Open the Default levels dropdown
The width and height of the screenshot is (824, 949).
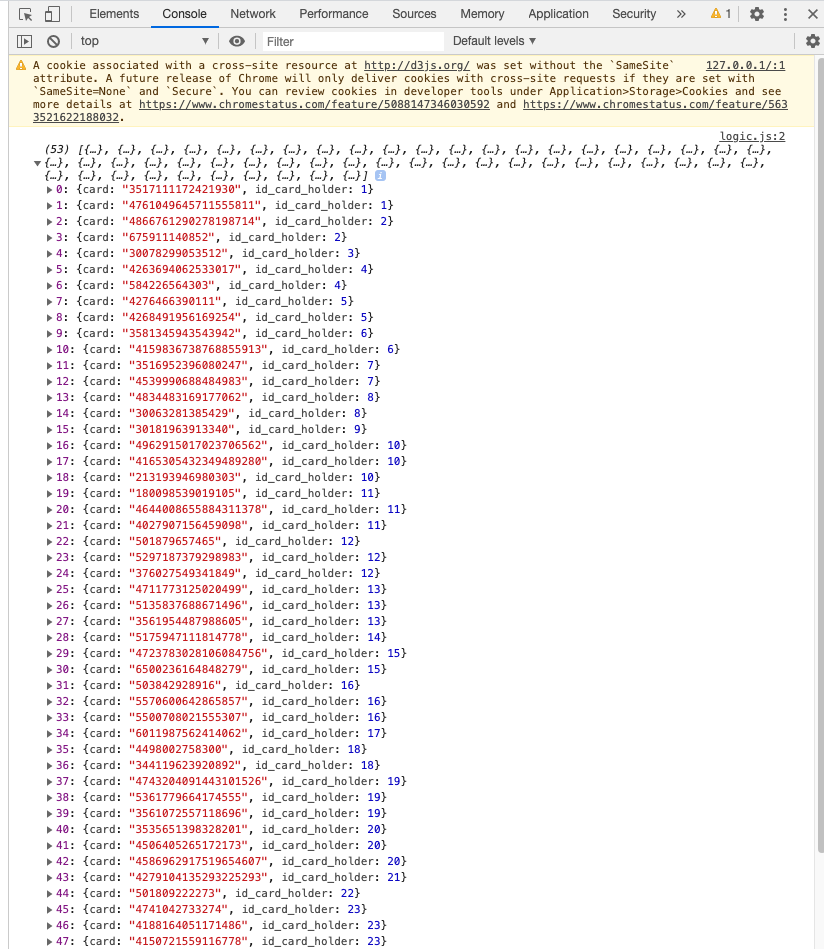click(x=494, y=41)
